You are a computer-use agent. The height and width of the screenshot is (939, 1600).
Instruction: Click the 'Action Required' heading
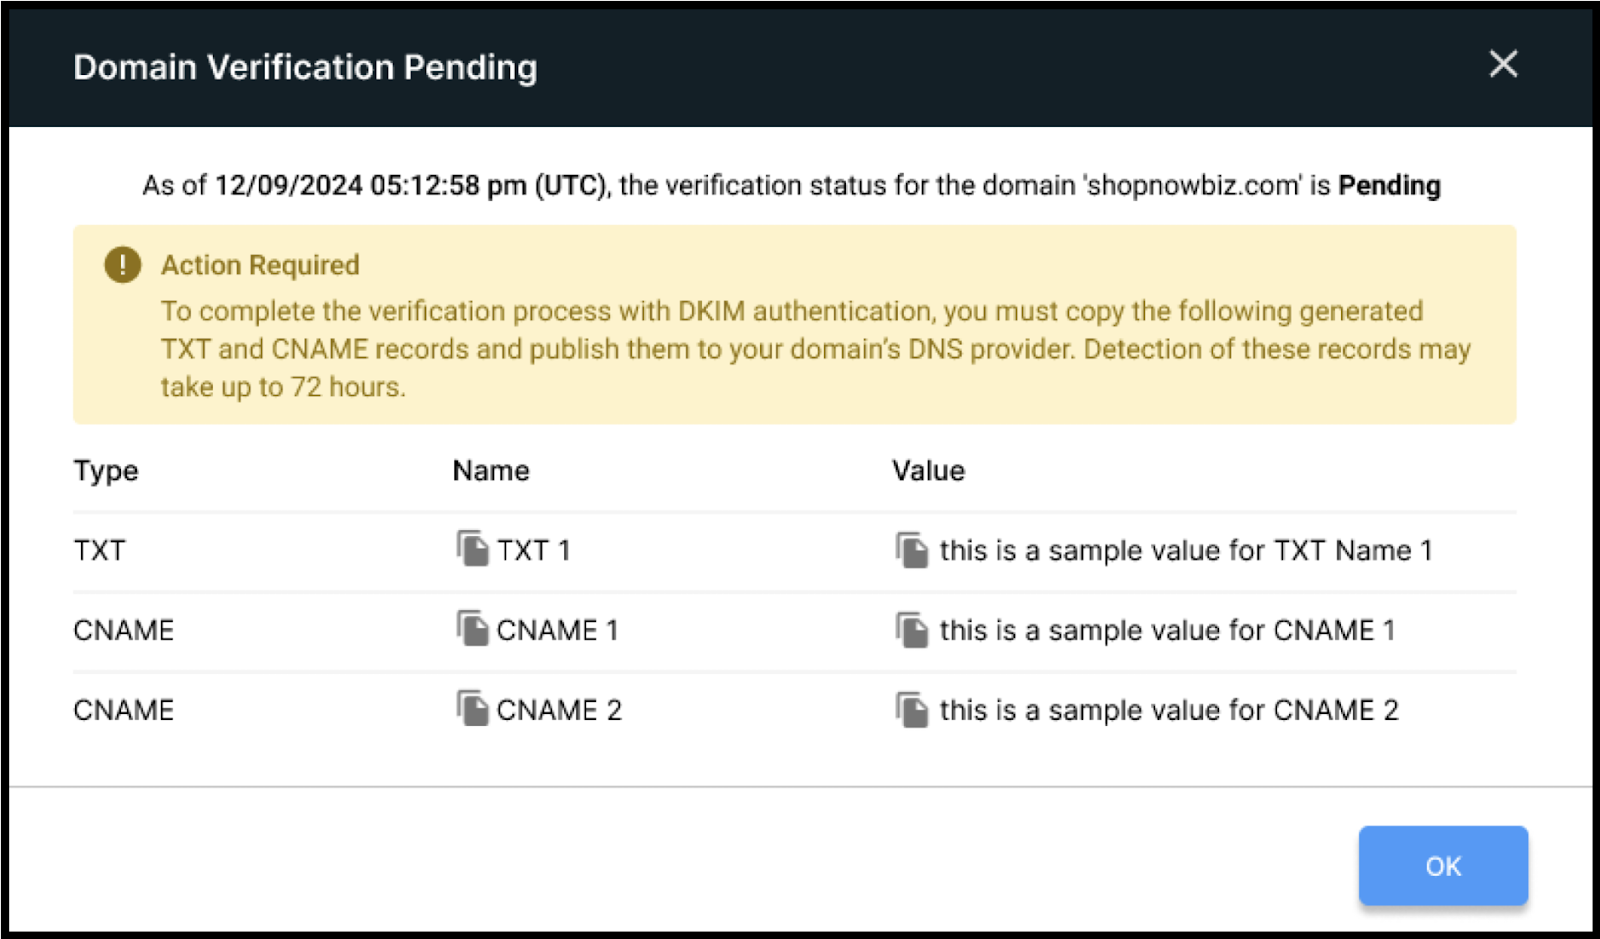tap(260, 265)
